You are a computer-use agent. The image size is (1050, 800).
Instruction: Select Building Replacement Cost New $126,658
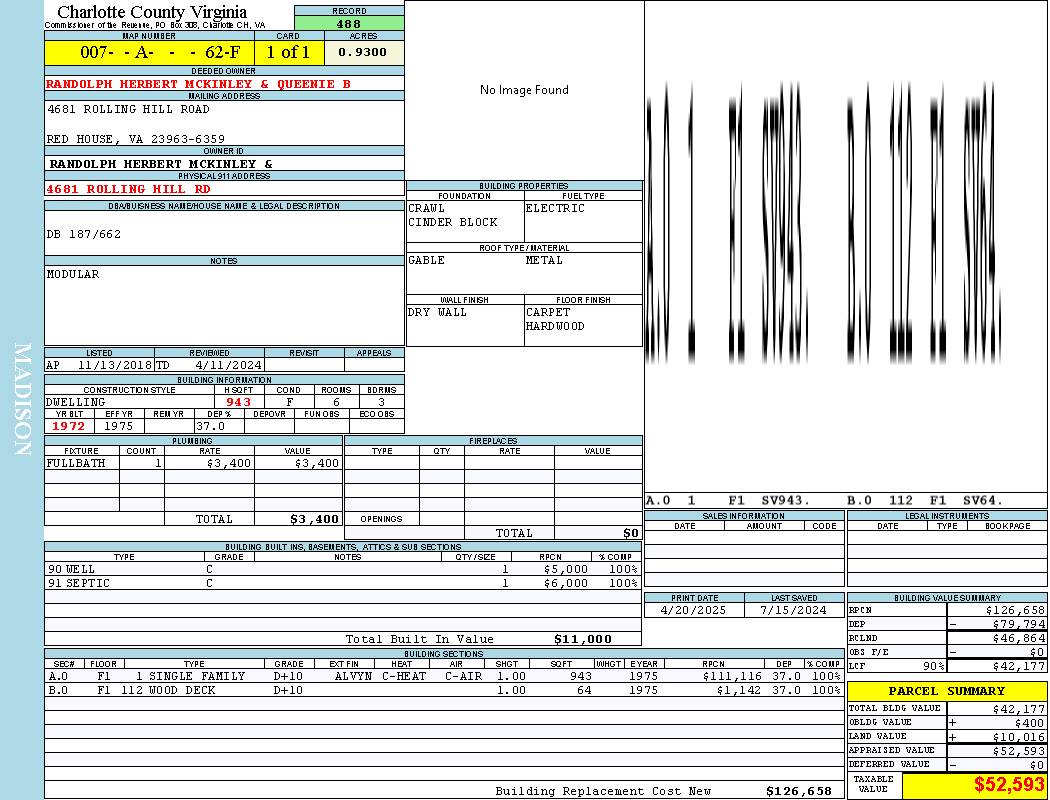[x=799, y=791]
